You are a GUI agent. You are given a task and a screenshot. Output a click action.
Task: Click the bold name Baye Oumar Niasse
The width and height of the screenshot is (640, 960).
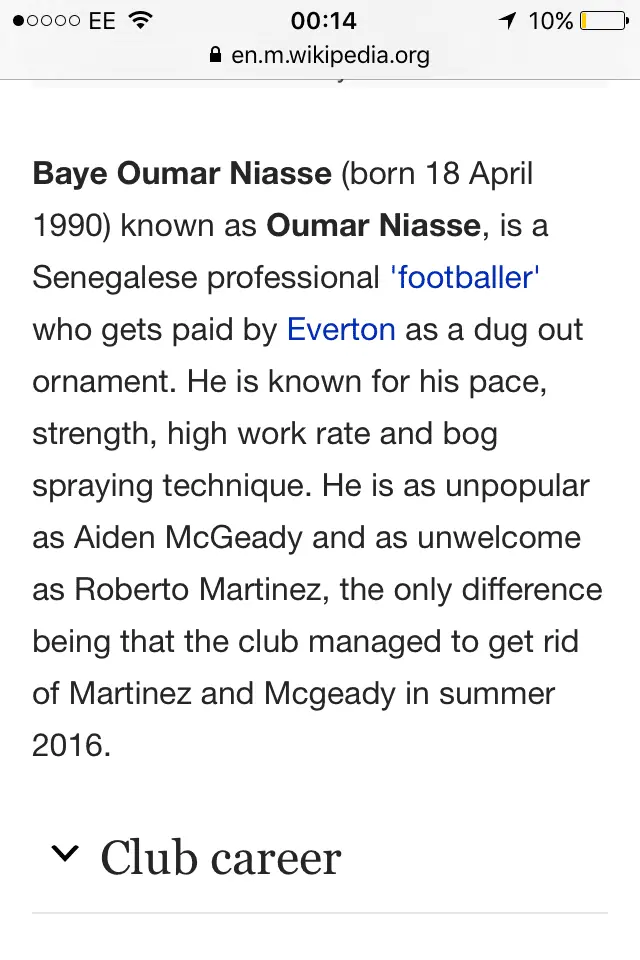(182, 173)
